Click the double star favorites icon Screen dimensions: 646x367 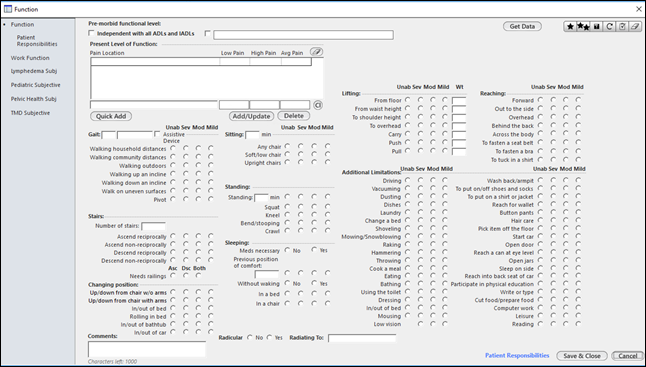pos(583,27)
